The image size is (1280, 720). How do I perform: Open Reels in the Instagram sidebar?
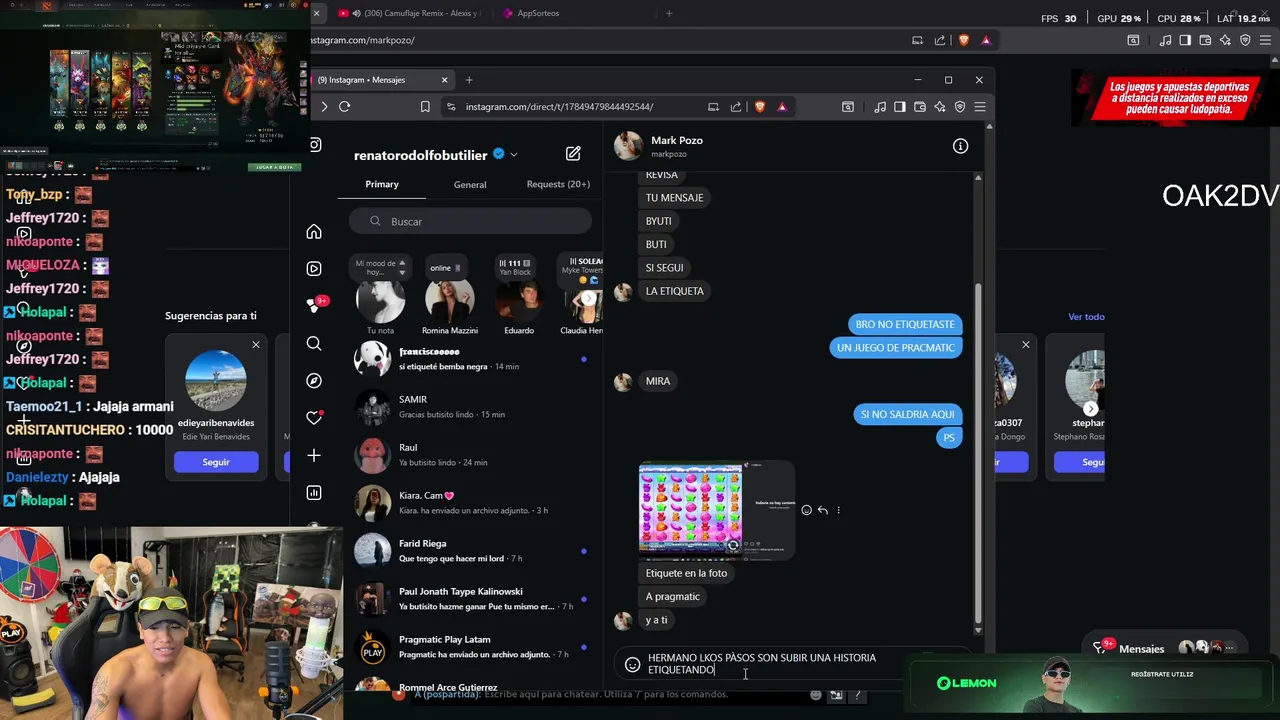[x=314, y=269]
